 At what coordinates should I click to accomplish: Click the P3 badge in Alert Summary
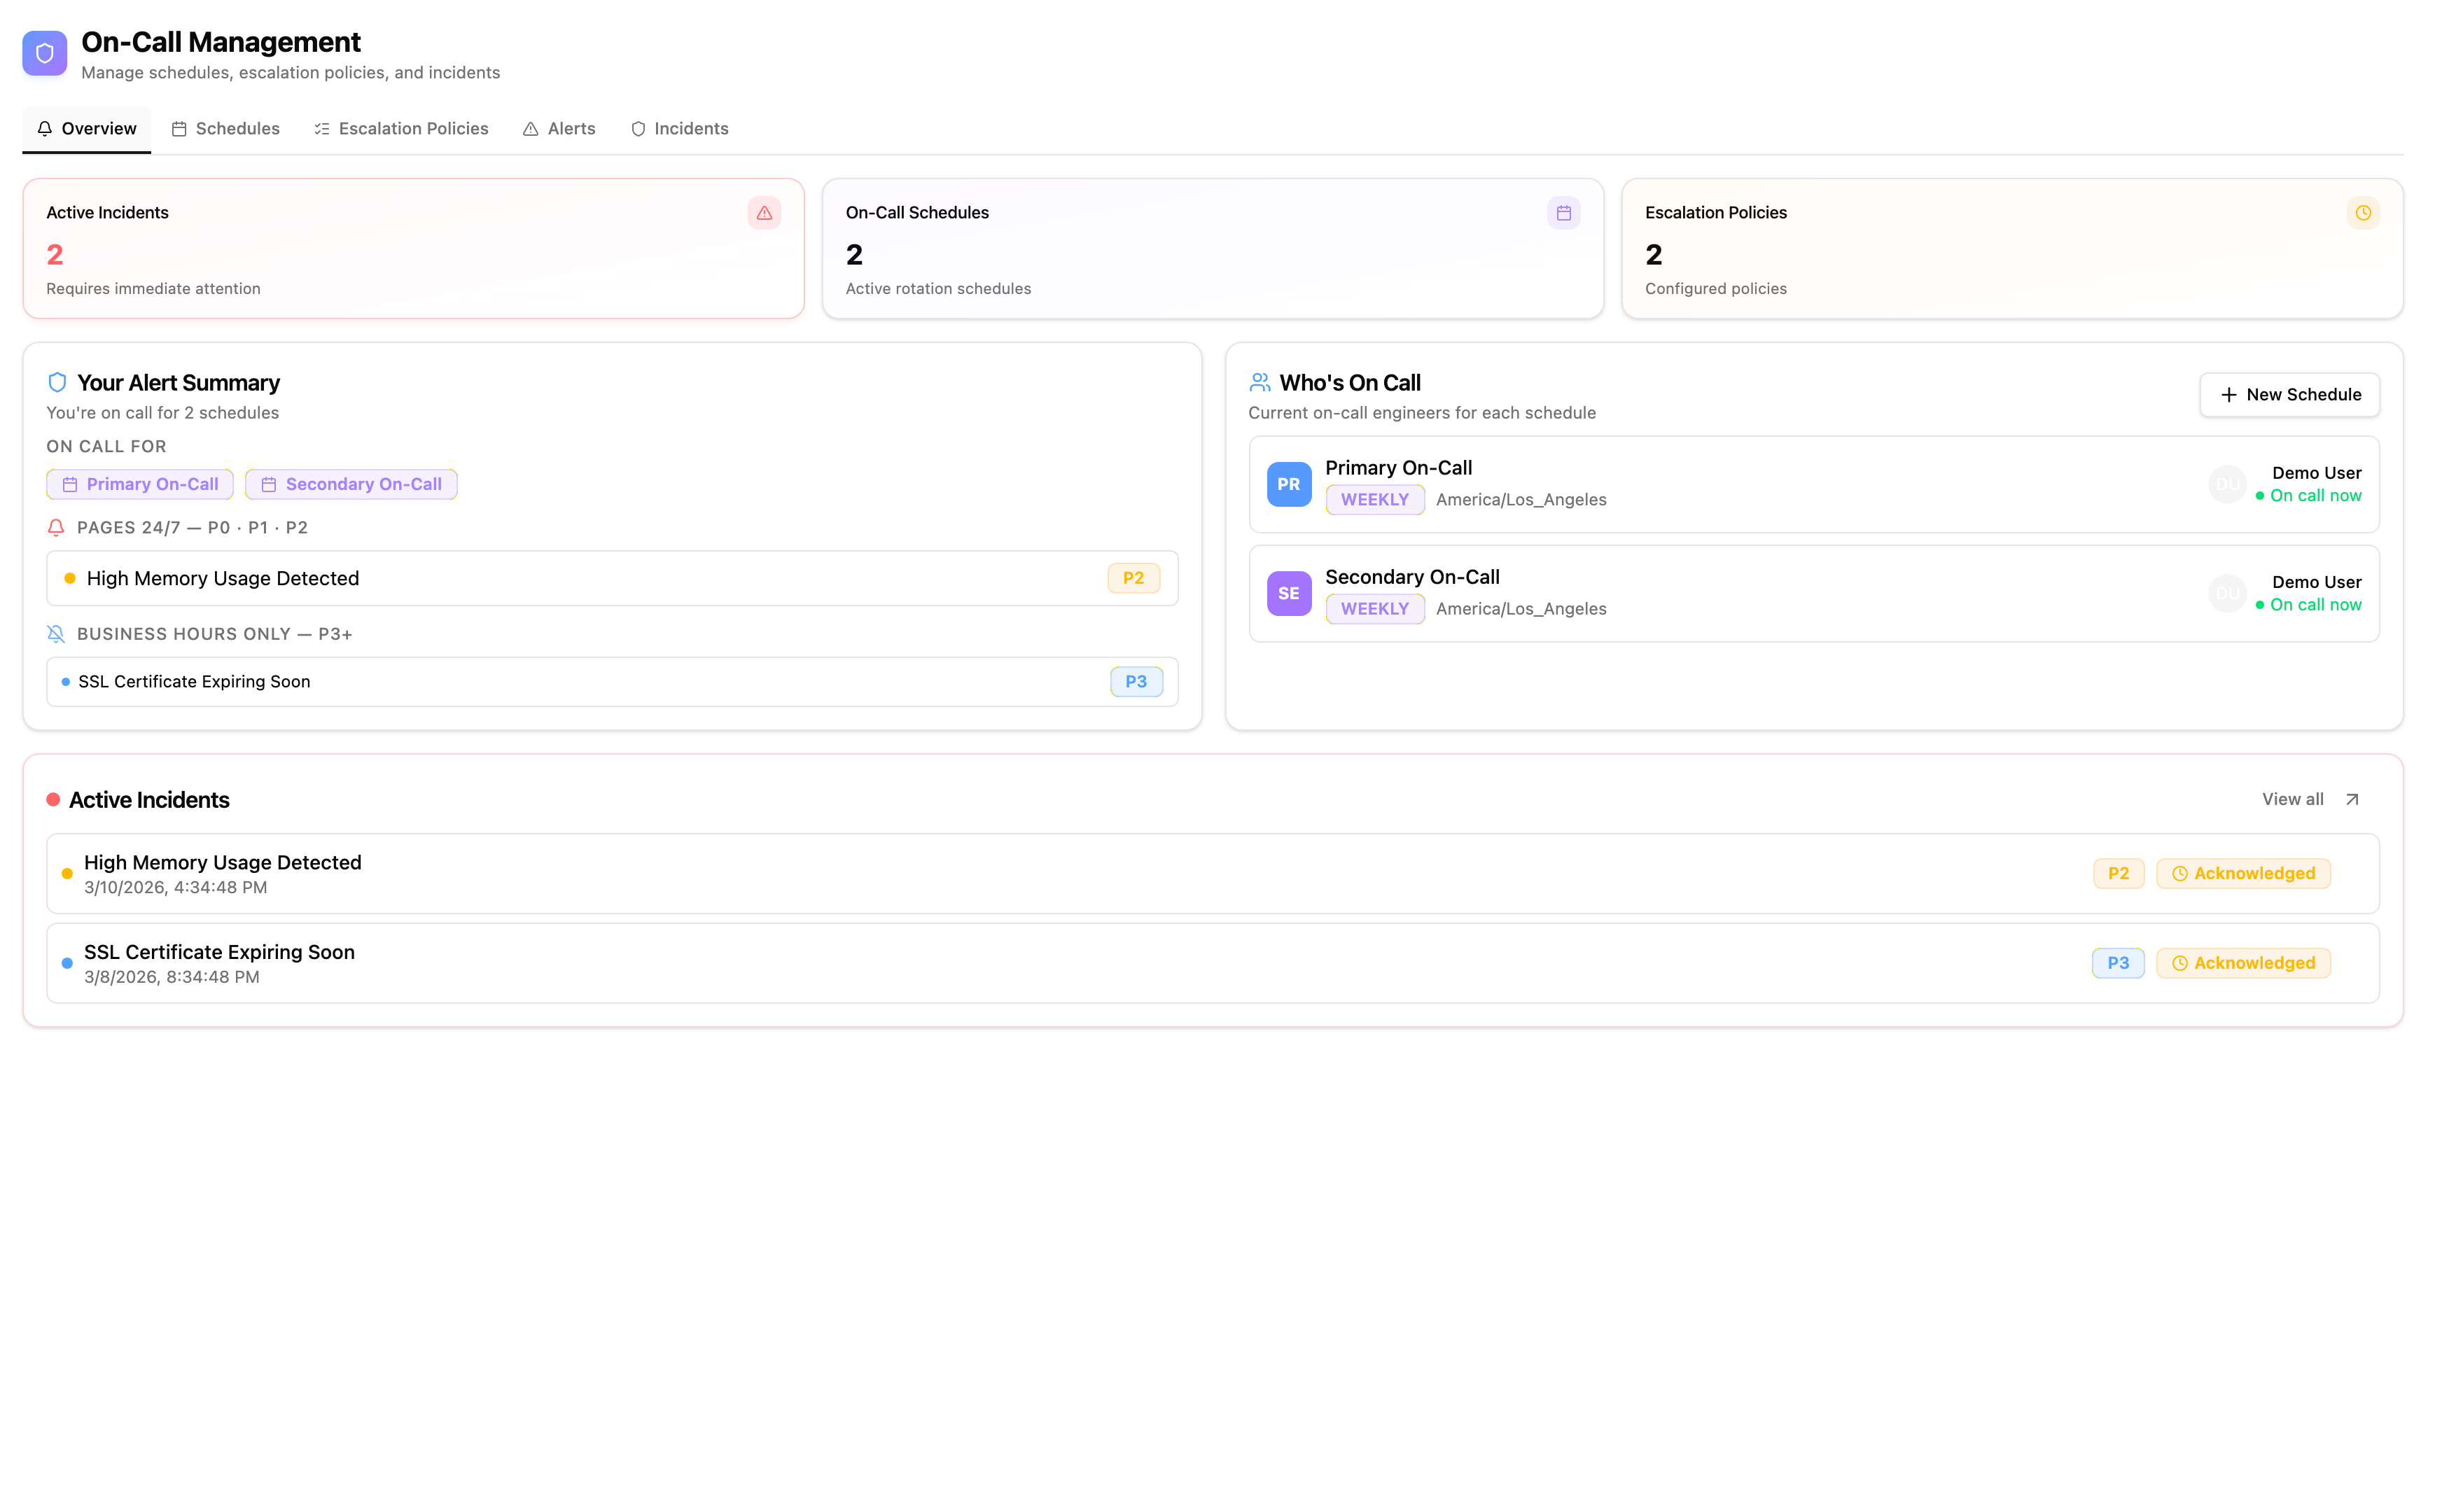[1136, 682]
